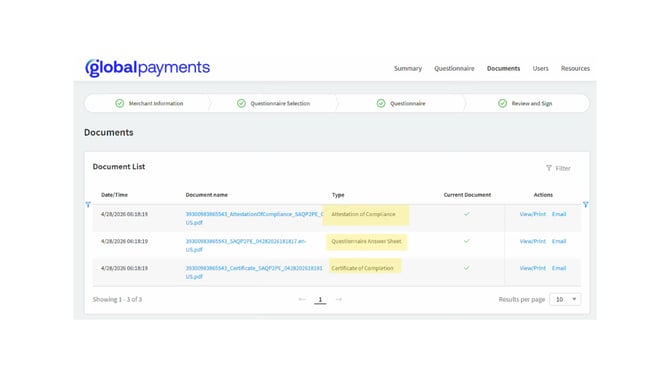Click the blue filter icon at table left edge

tap(88, 205)
